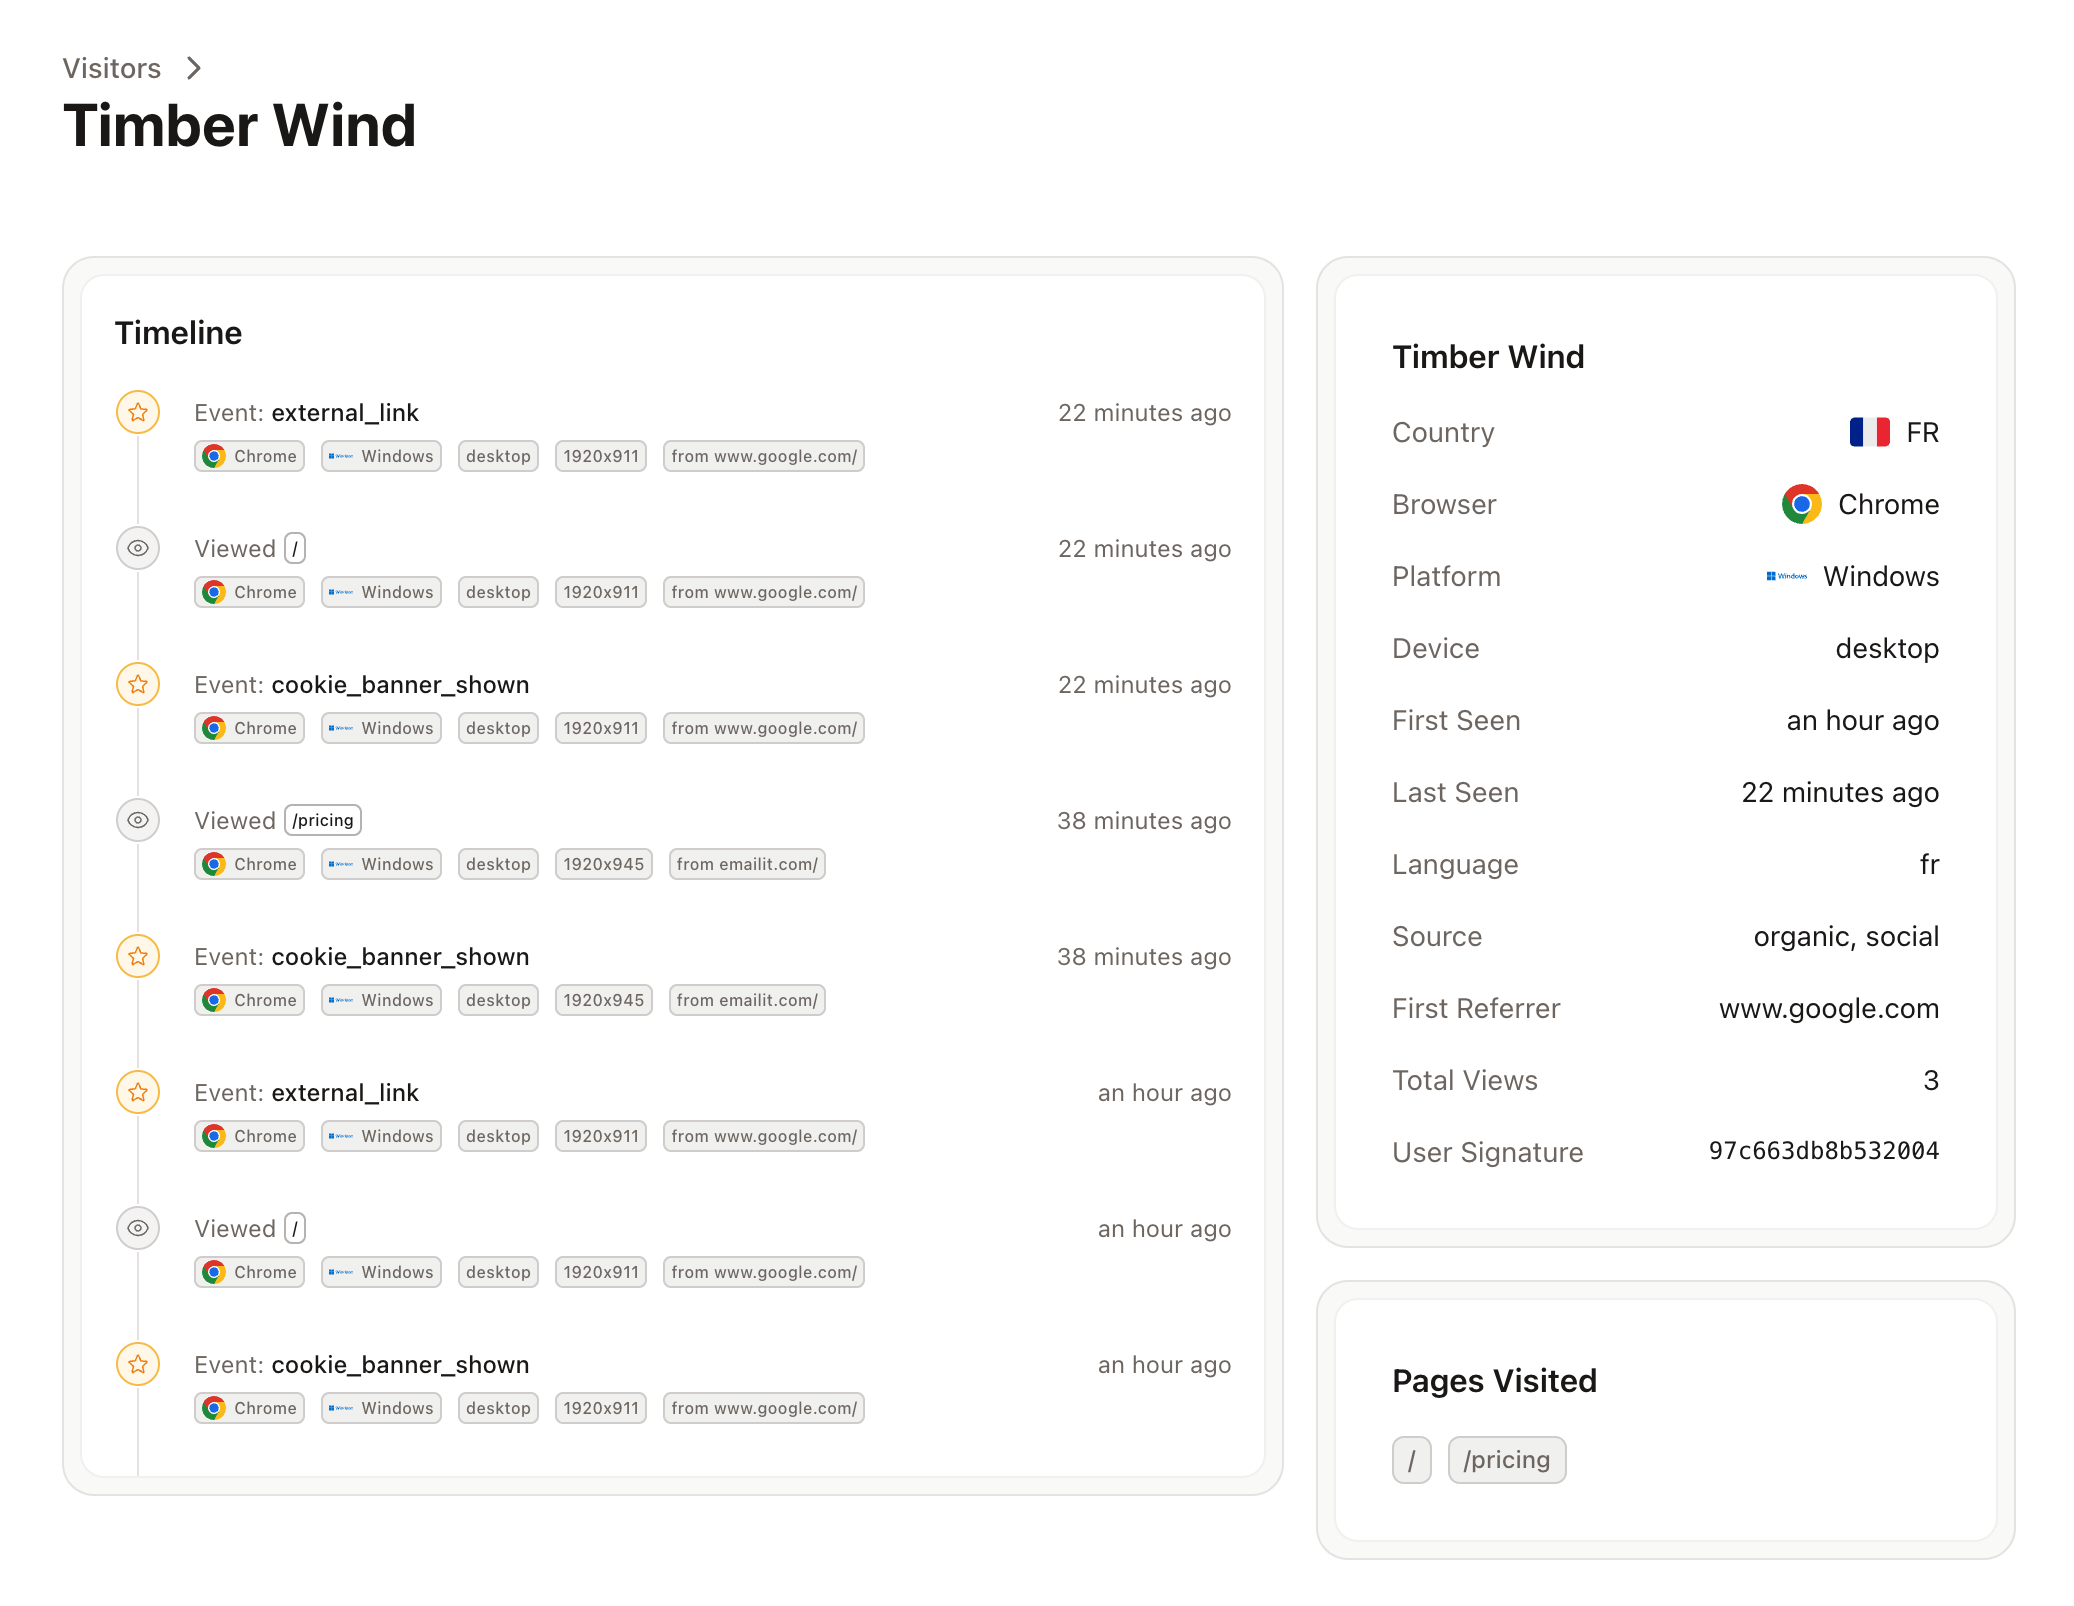Click the star icon beside external_link event
This screenshot has height=1606, width=2074.
138,411
